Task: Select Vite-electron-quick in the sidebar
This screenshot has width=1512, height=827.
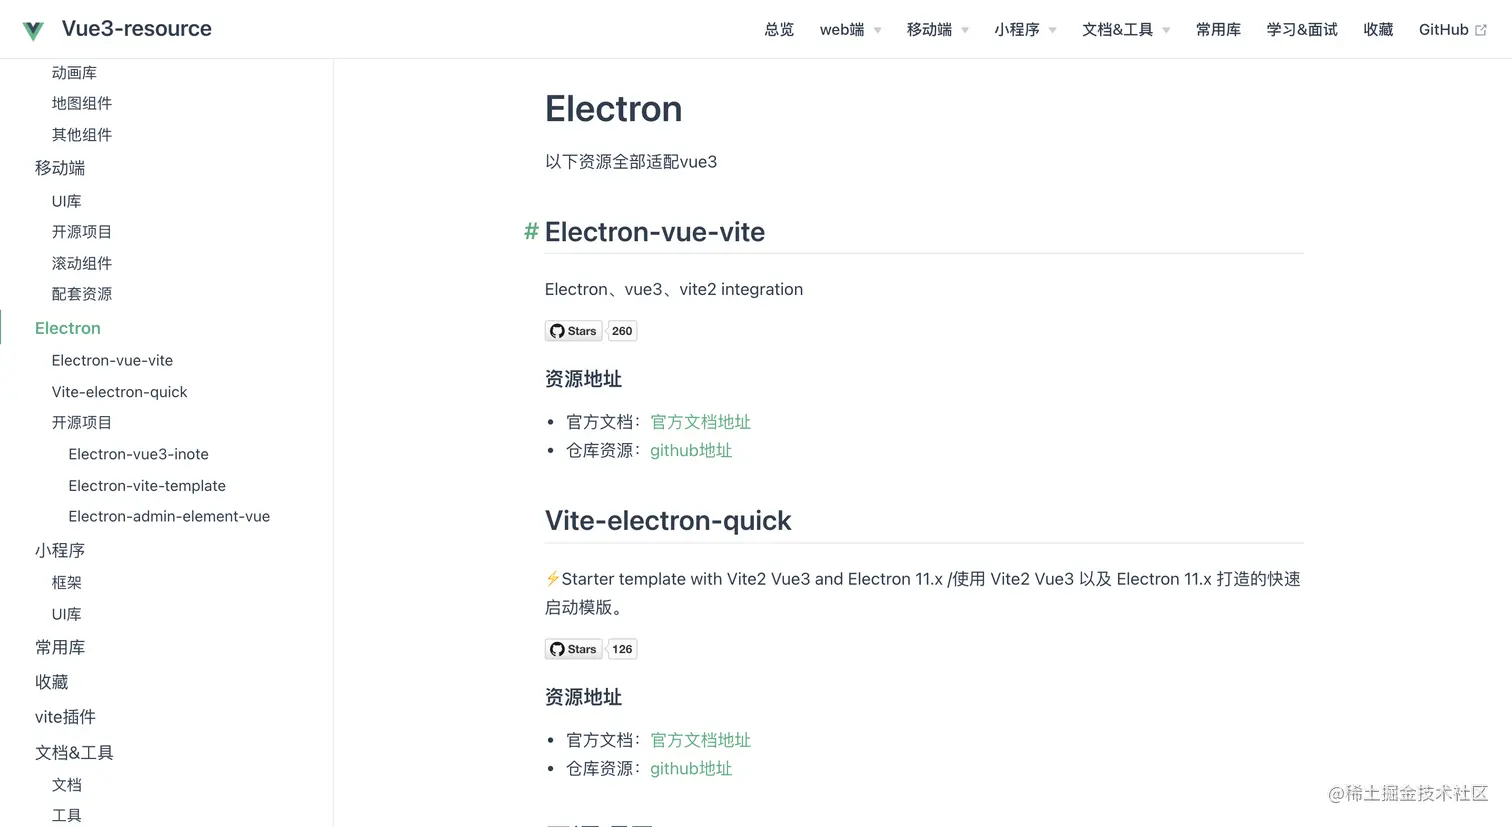Action: point(119,392)
